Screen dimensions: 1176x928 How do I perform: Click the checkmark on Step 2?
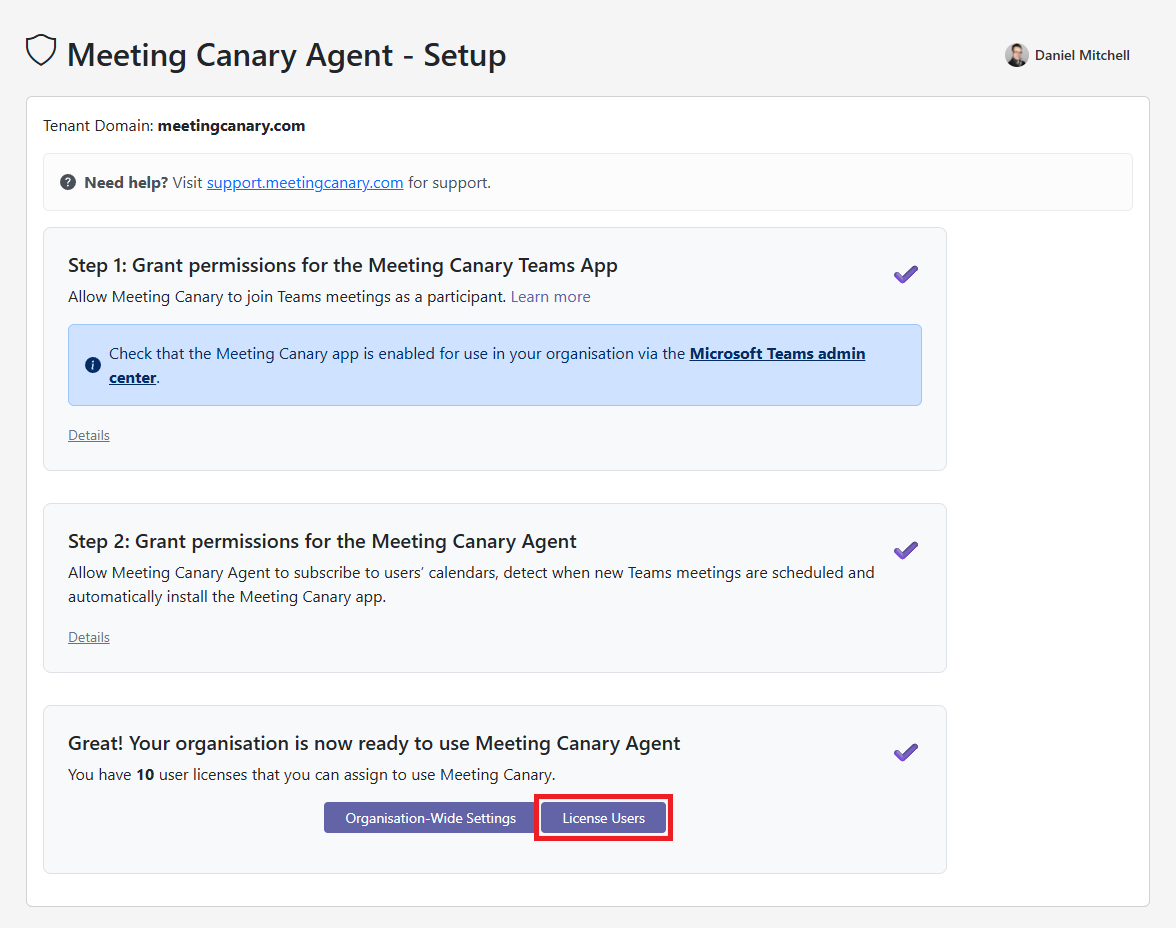(x=905, y=550)
